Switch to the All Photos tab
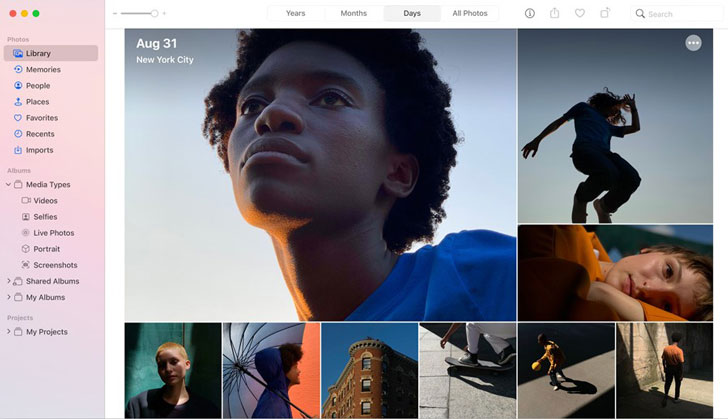Viewport: 728px width, 419px height. point(470,13)
